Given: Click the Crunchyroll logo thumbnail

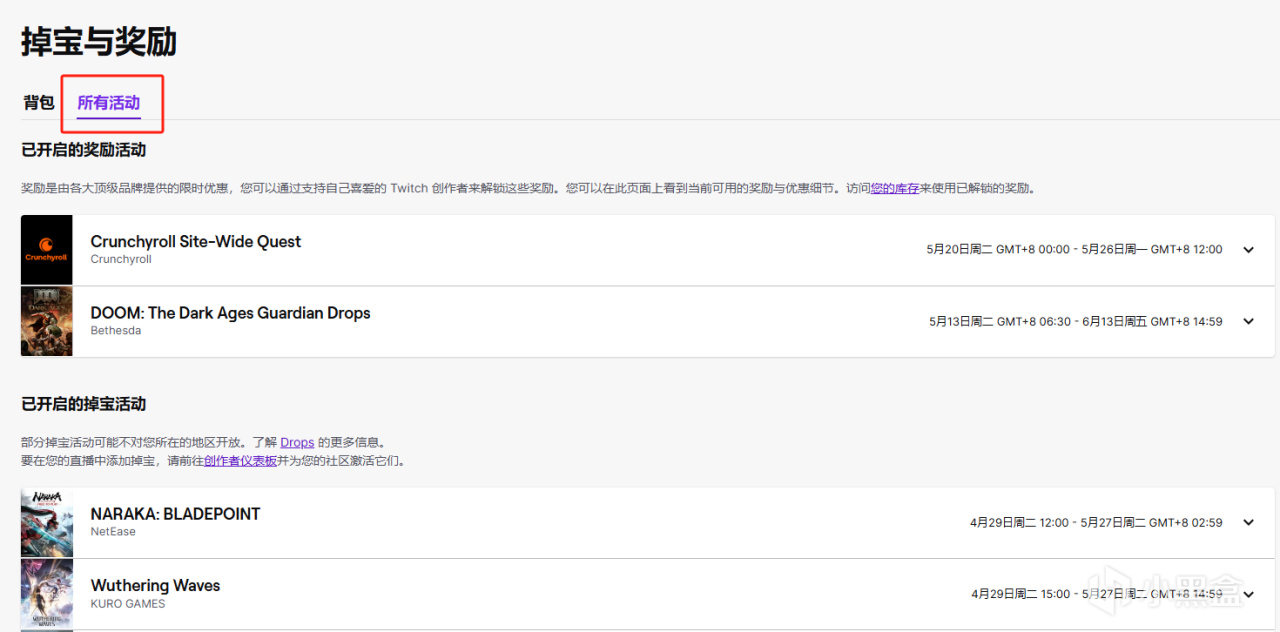Looking at the screenshot, I should click(47, 250).
